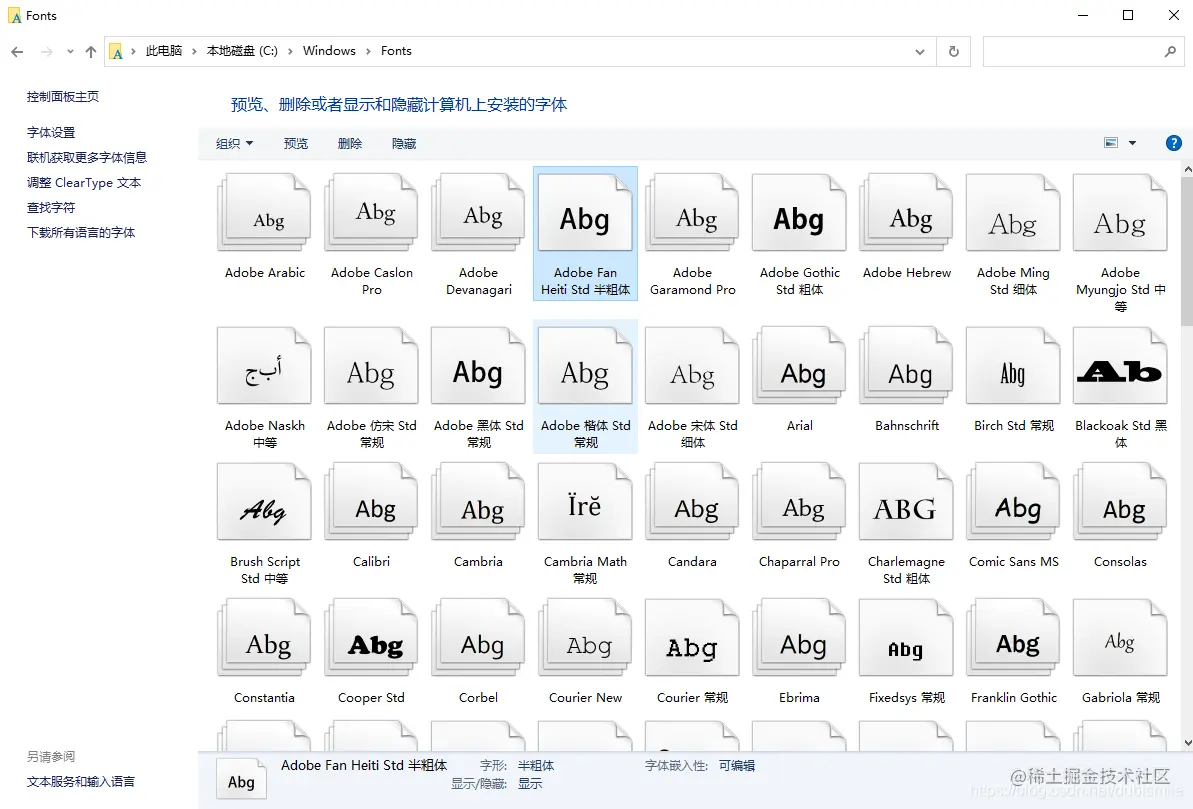
Task: Select the Adobe Hebrew font icon
Action: (x=906, y=213)
